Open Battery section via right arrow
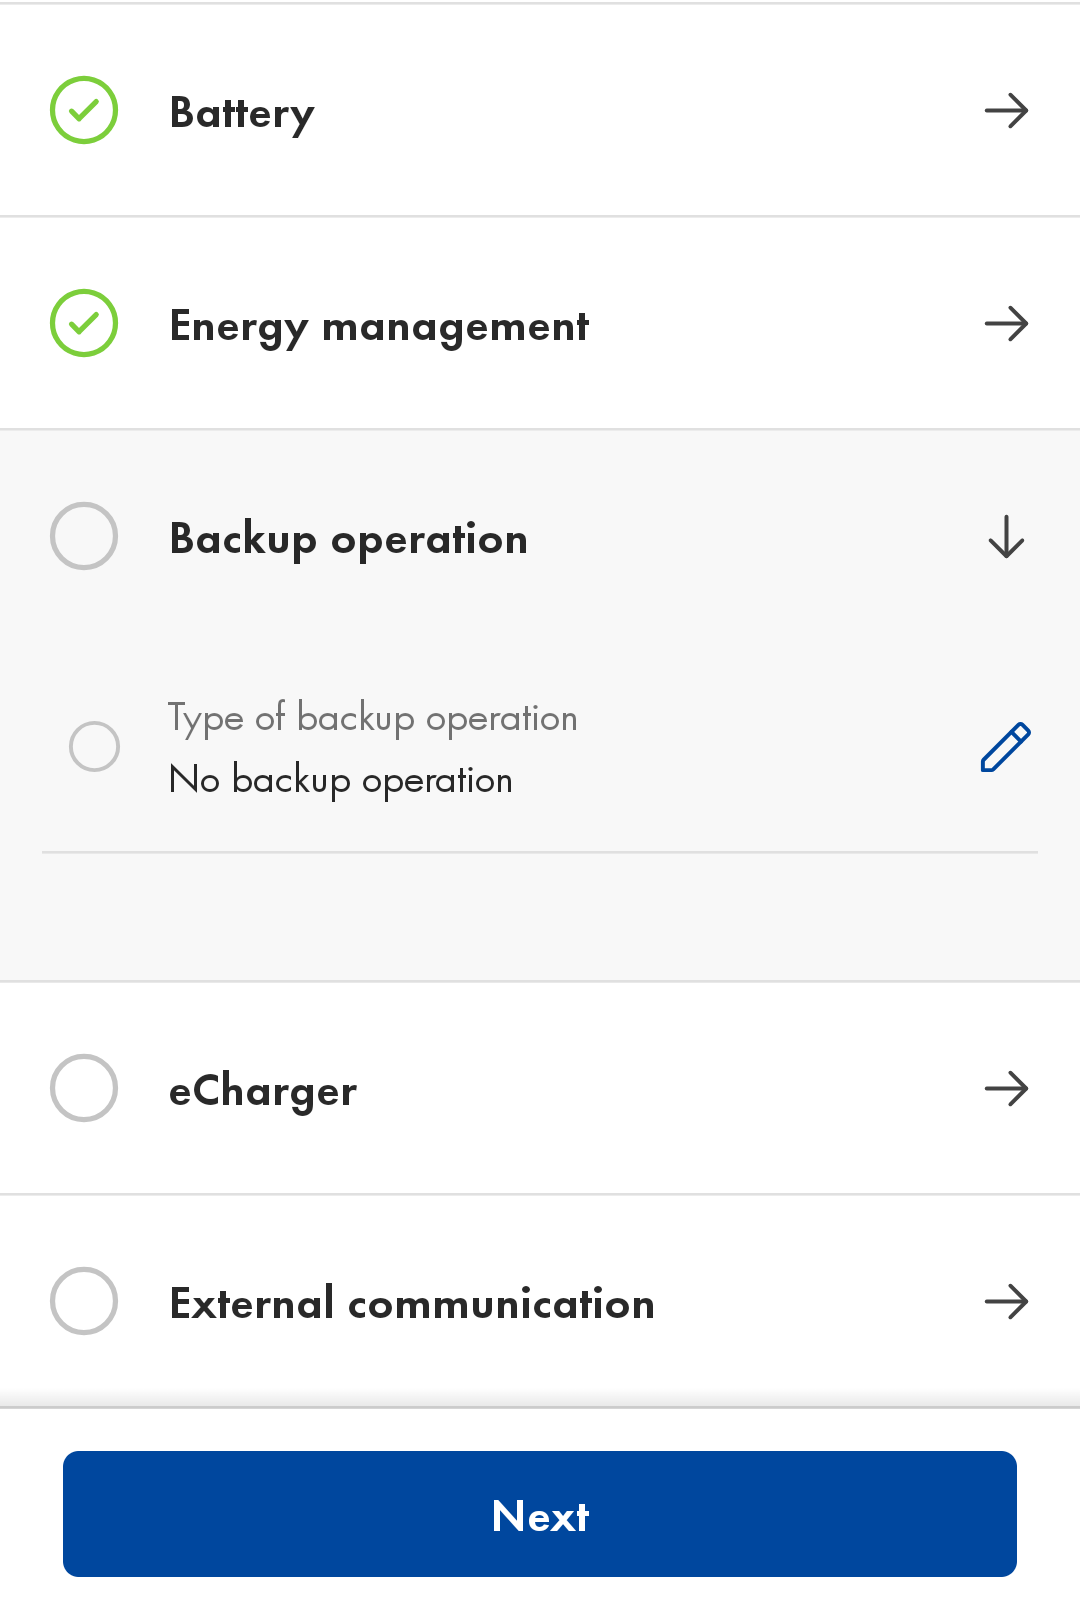Image resolution: width=1080 pixels, height=1620 pixels. [1006, 110]
